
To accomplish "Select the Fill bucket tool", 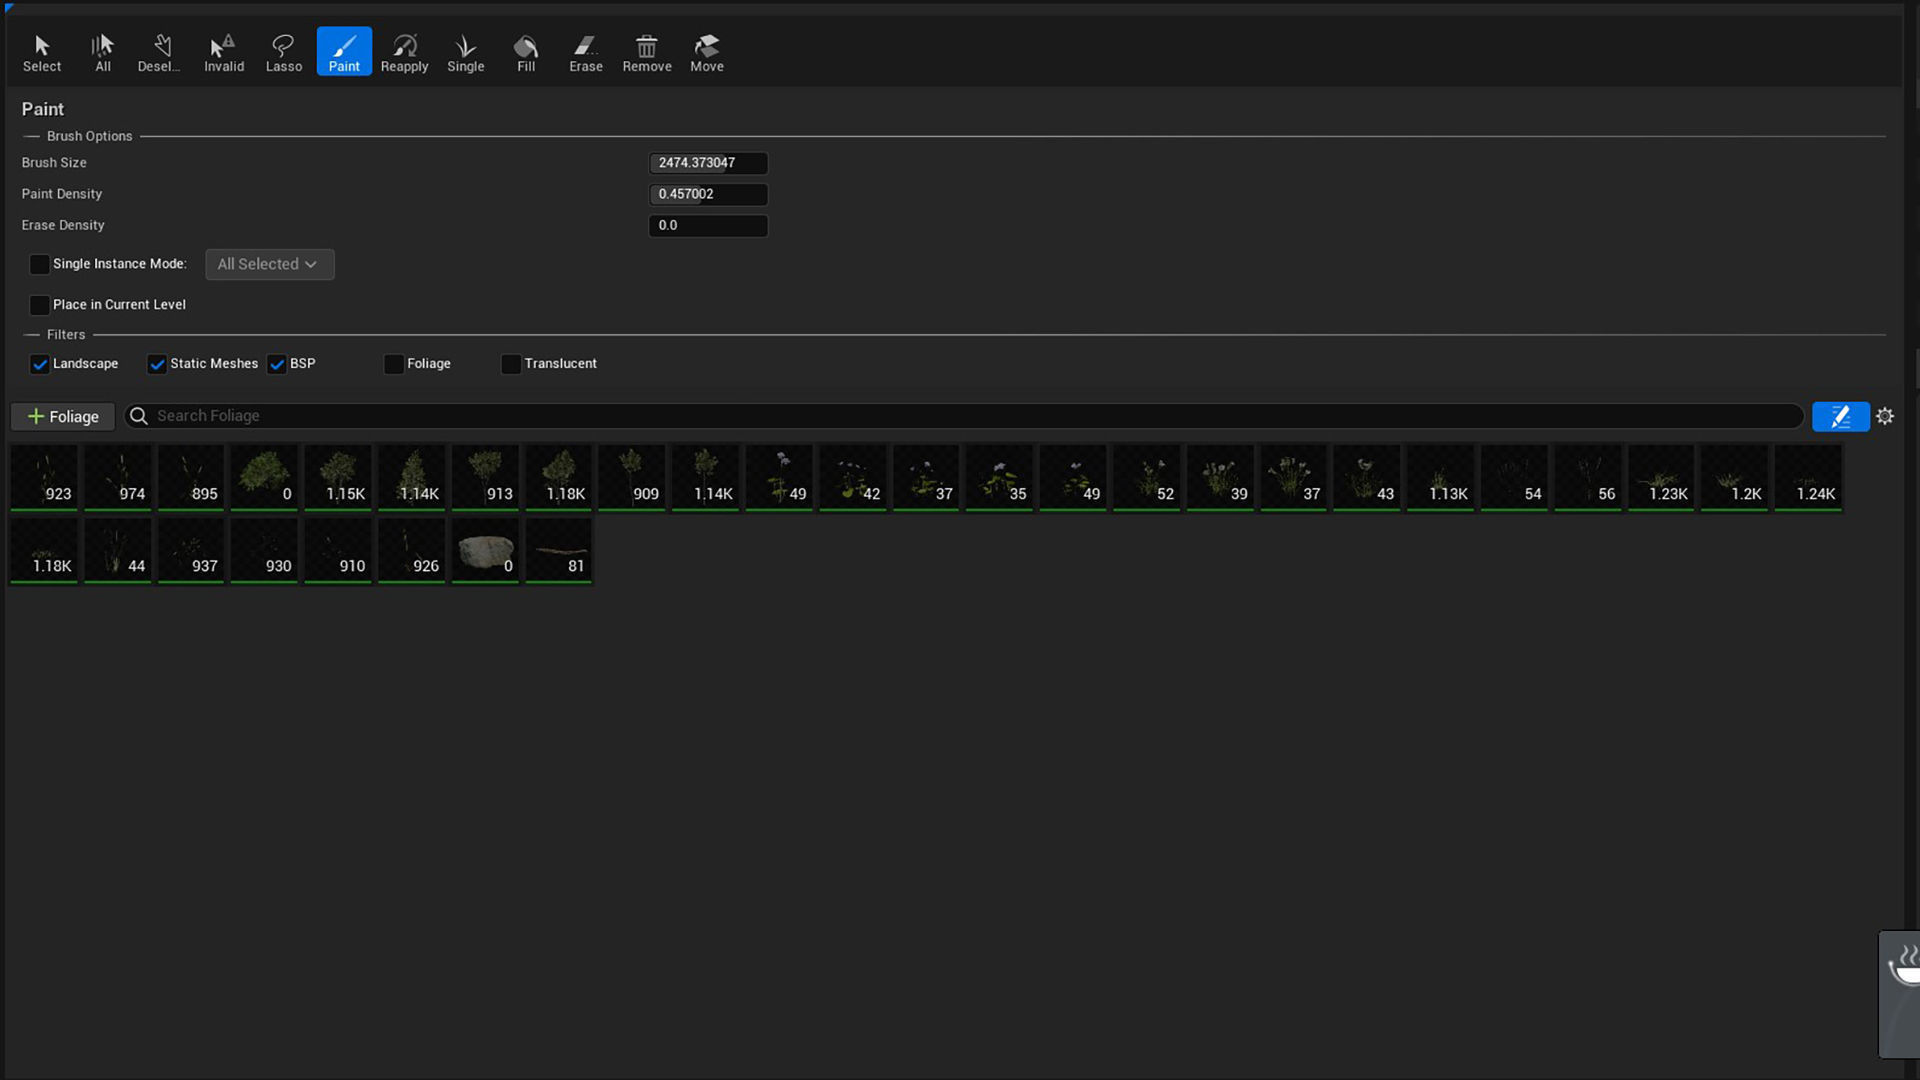I will click(526, 52).
